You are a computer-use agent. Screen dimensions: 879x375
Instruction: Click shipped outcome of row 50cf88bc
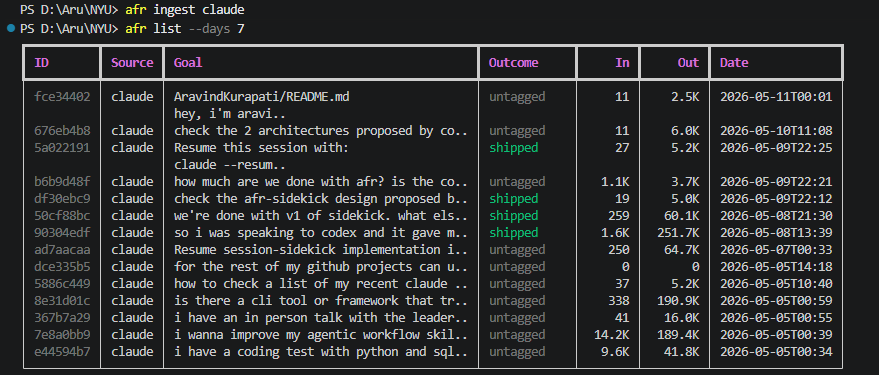[513, 215]
